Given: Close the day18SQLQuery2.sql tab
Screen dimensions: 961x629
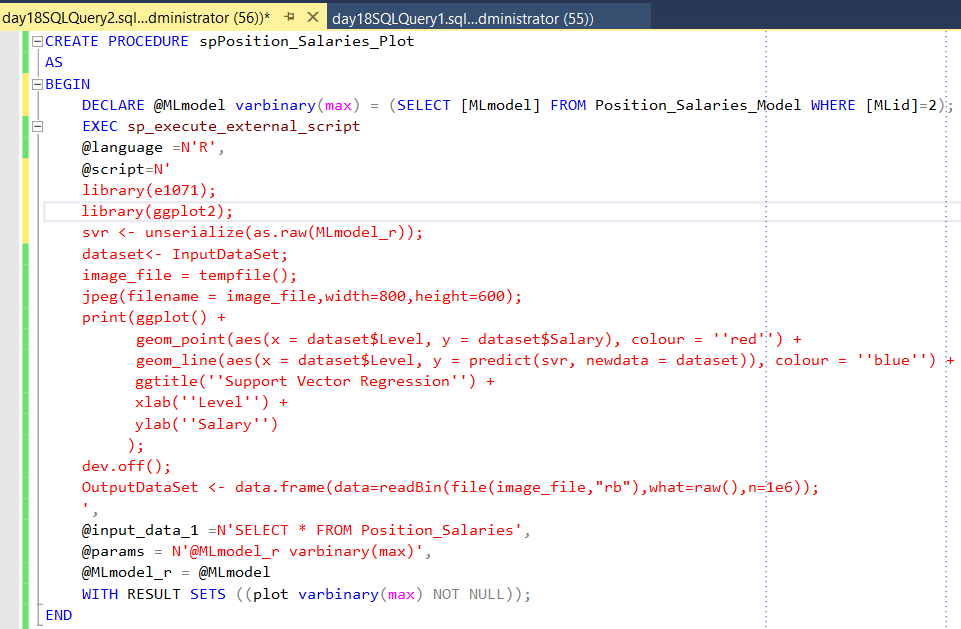Looking at the screenshot, I should 313,17.
